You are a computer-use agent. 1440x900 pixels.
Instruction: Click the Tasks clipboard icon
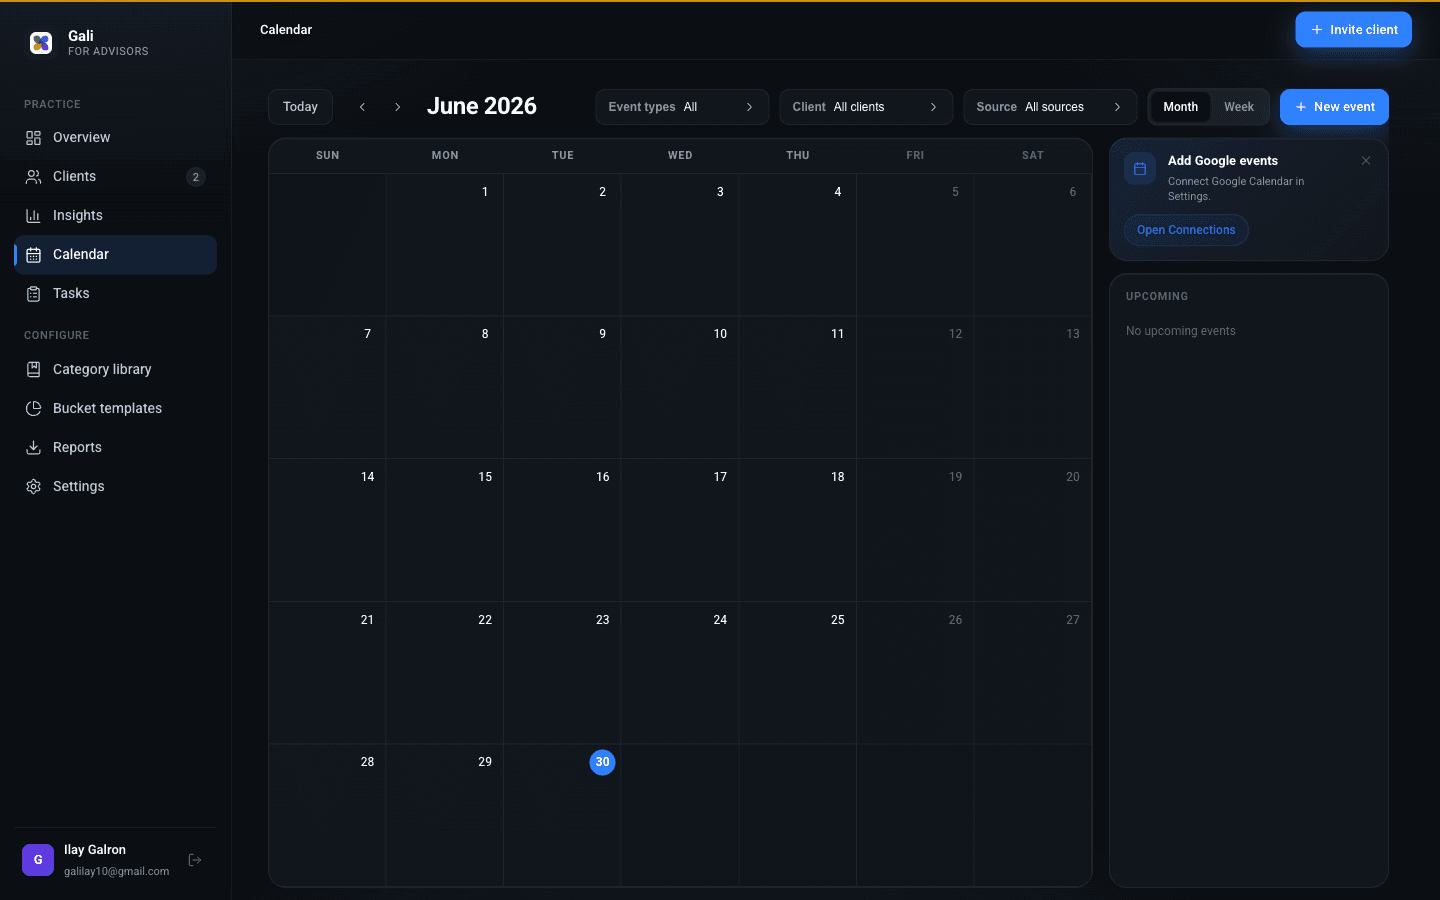pos(33,293)
